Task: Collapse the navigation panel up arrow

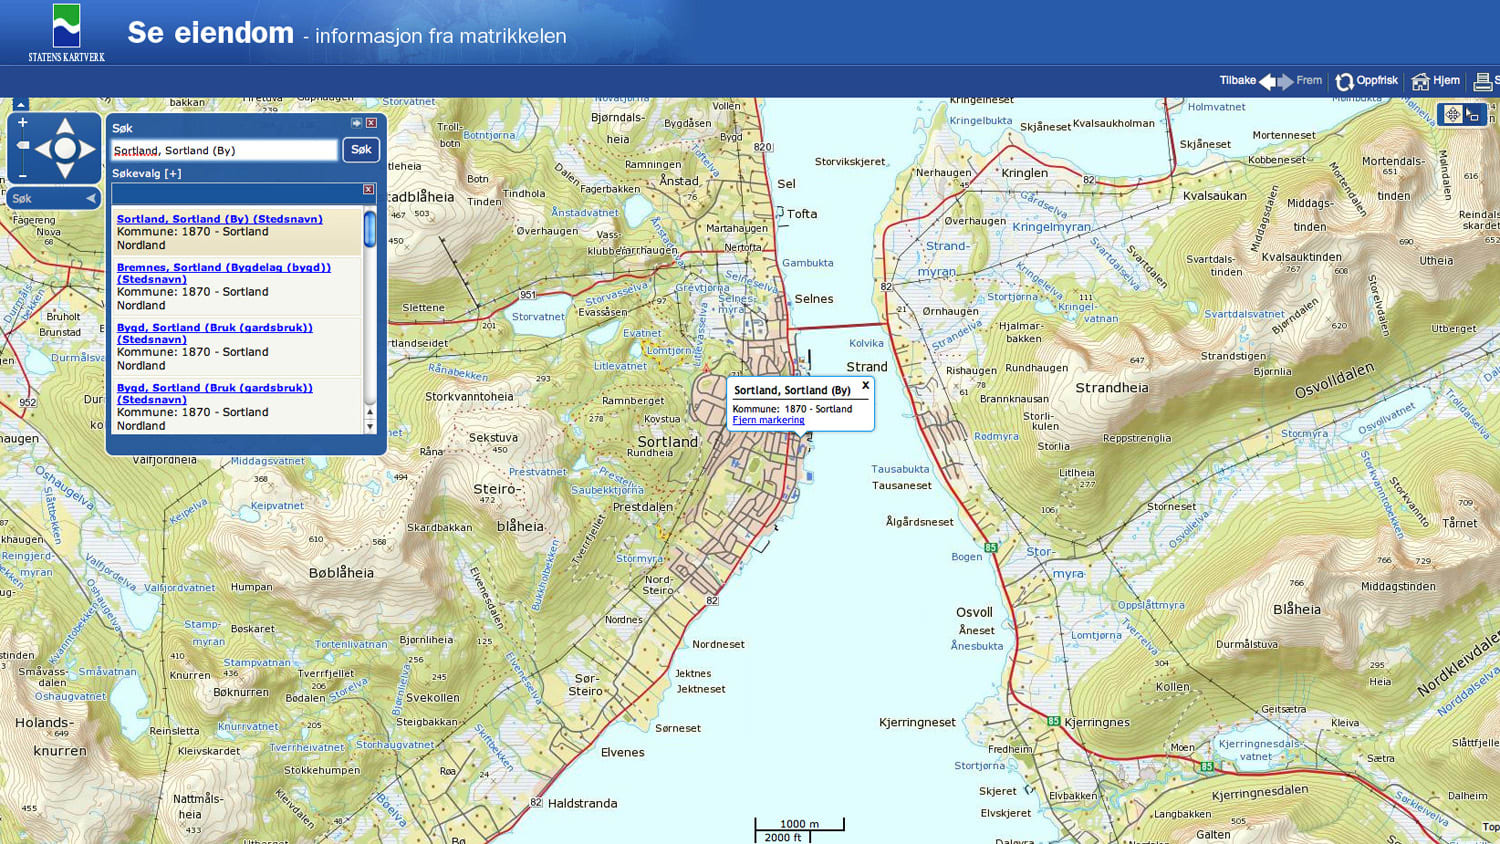Action: coord(20,104)
